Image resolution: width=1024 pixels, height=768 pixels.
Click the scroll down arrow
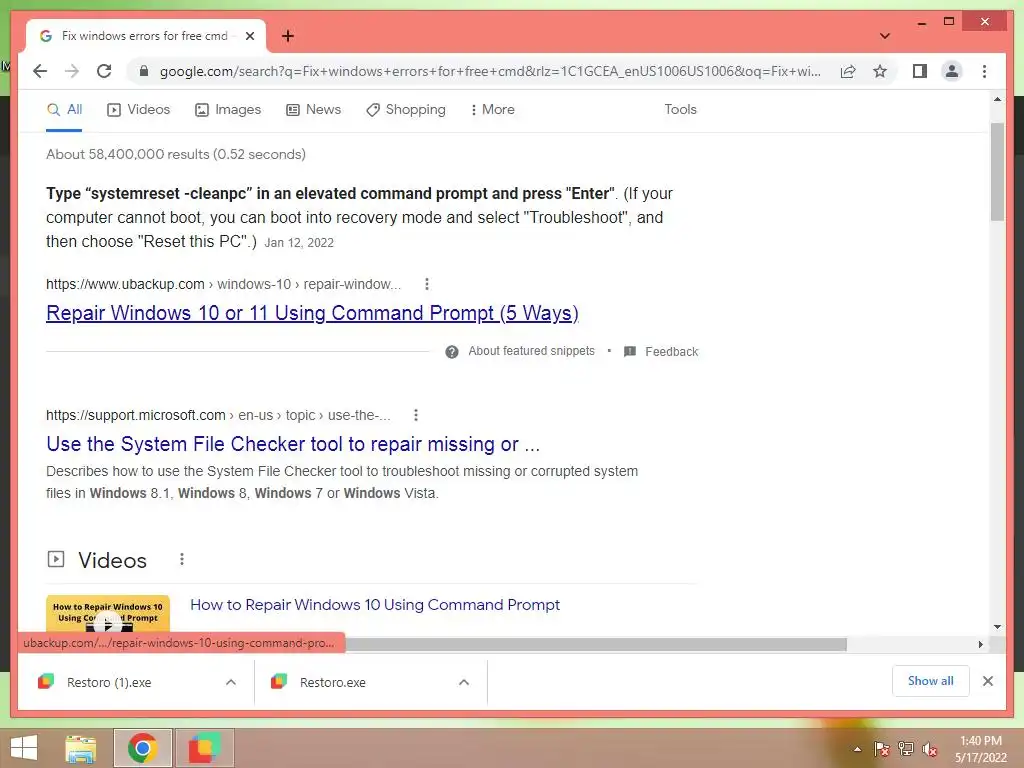[x=997, y=627]
